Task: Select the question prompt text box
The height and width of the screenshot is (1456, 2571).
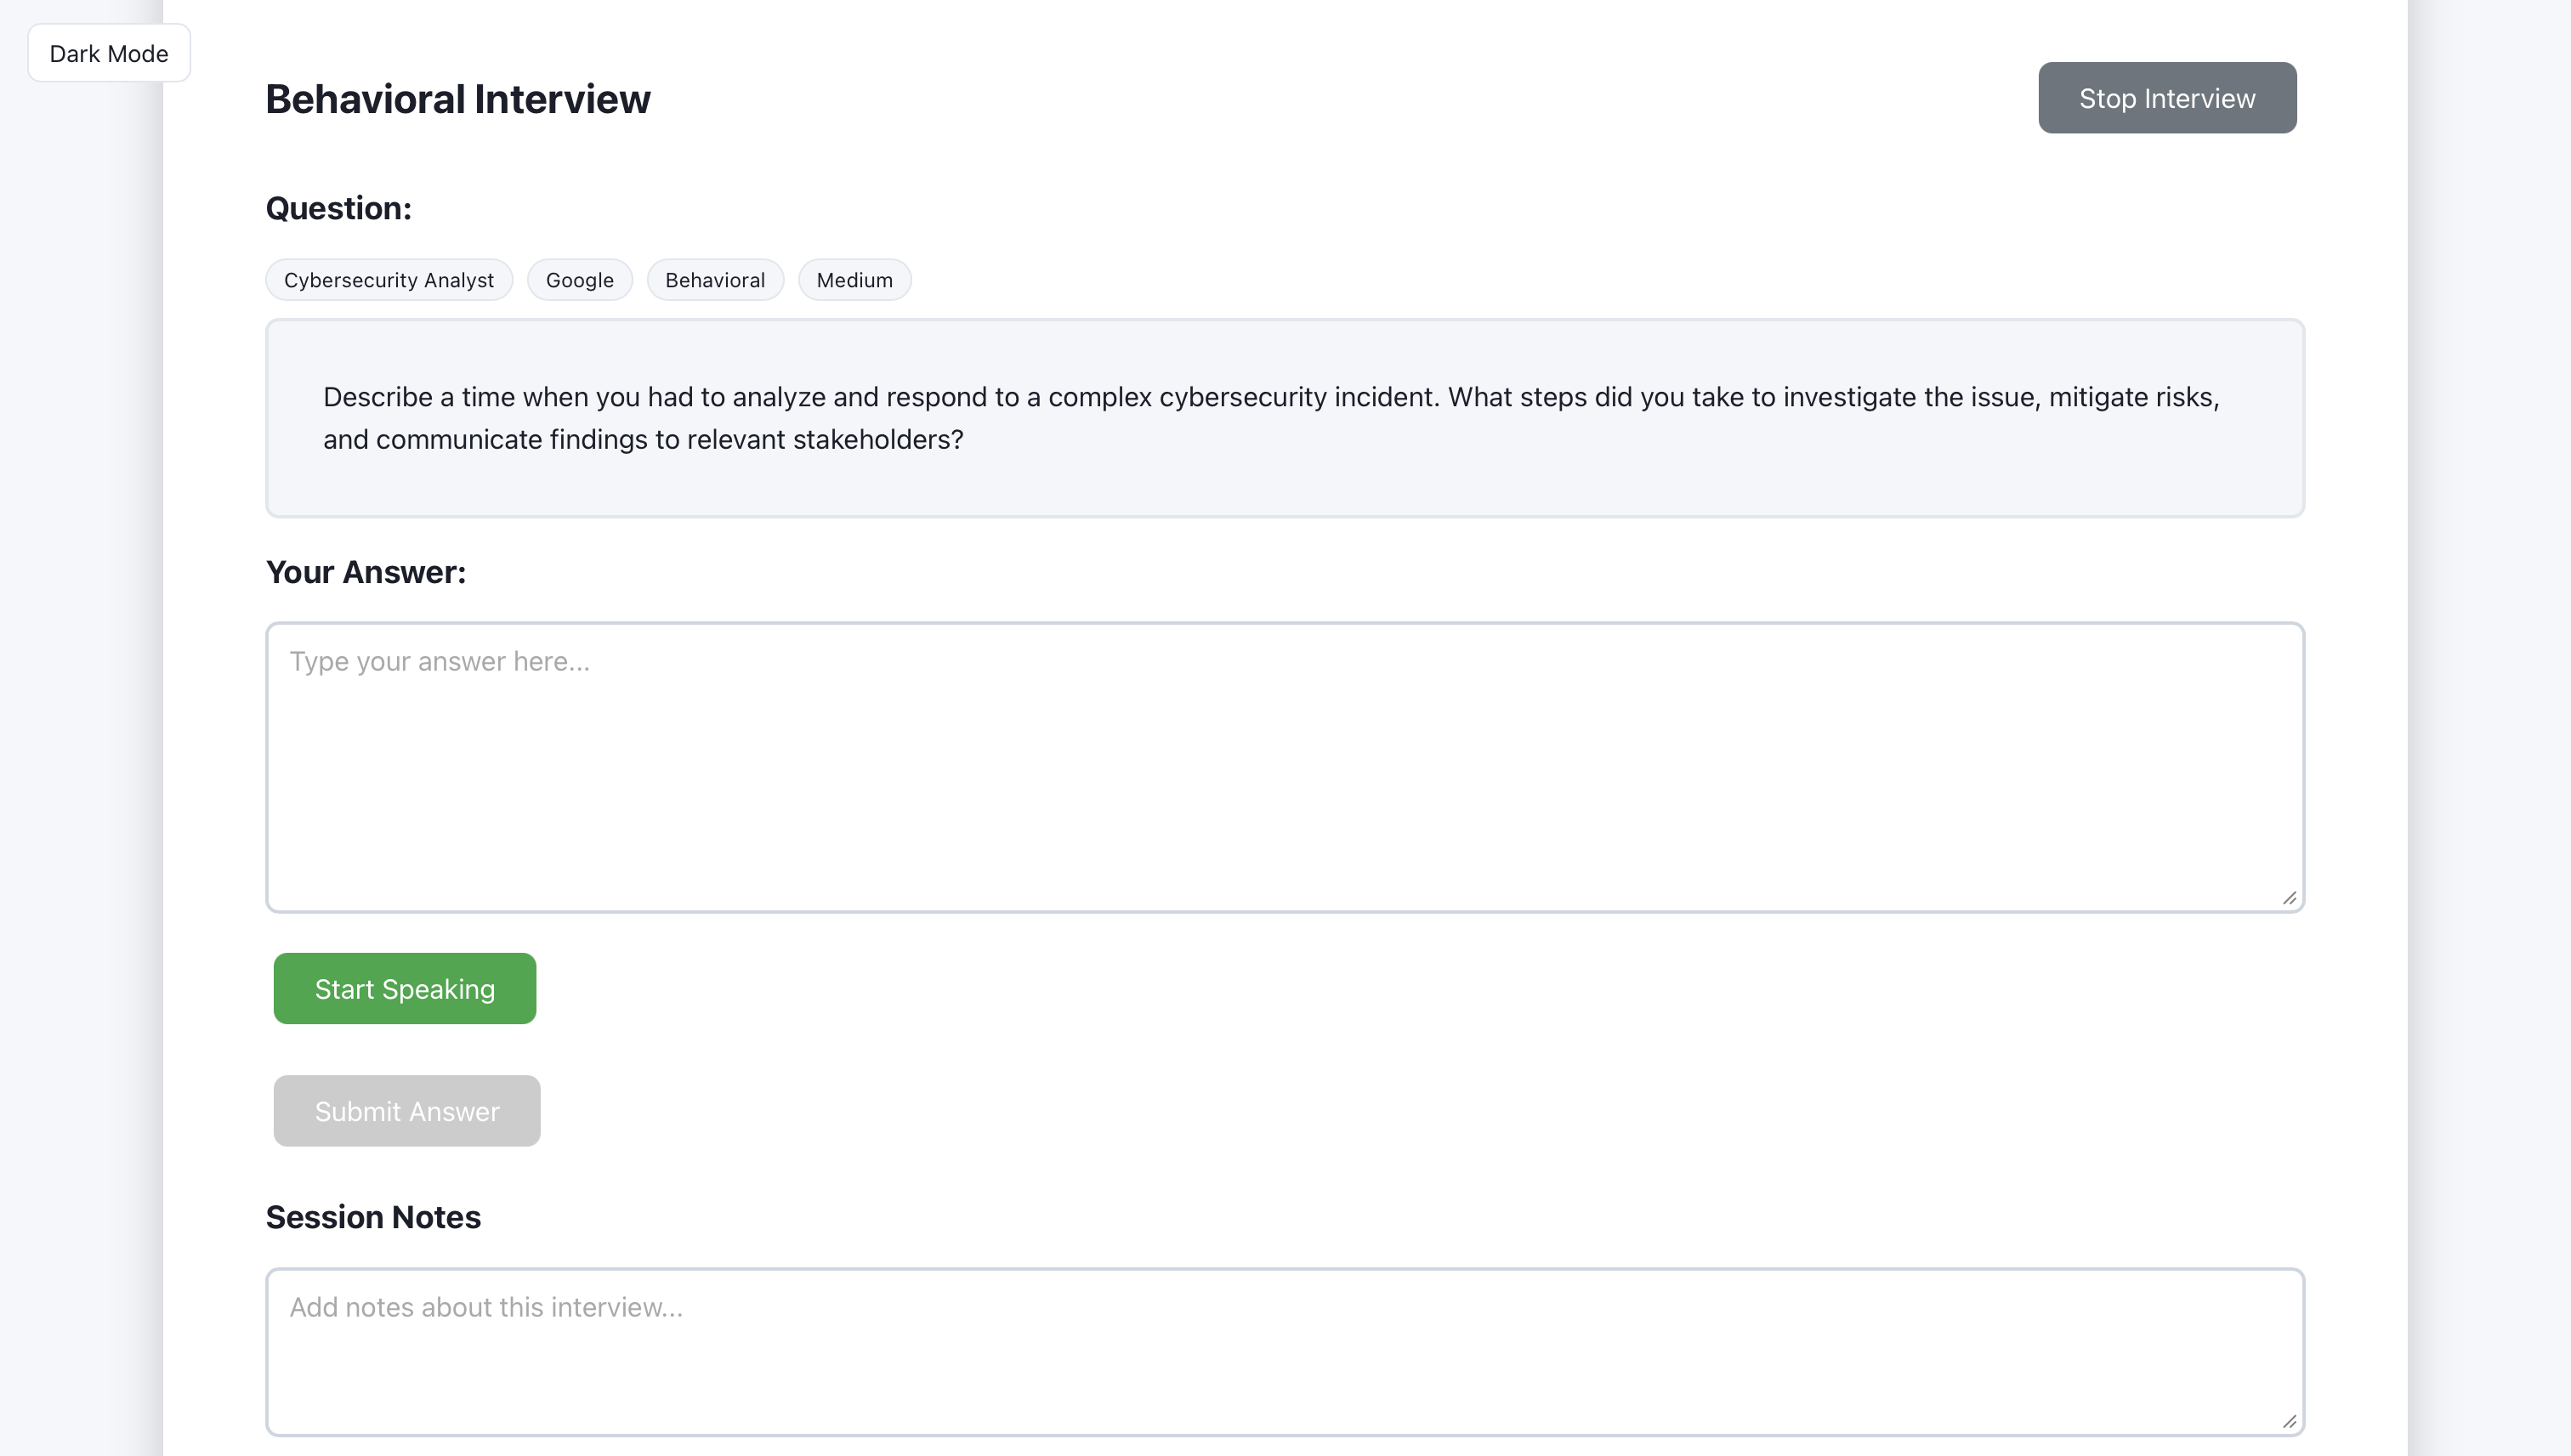Action: click(1285, 418)
